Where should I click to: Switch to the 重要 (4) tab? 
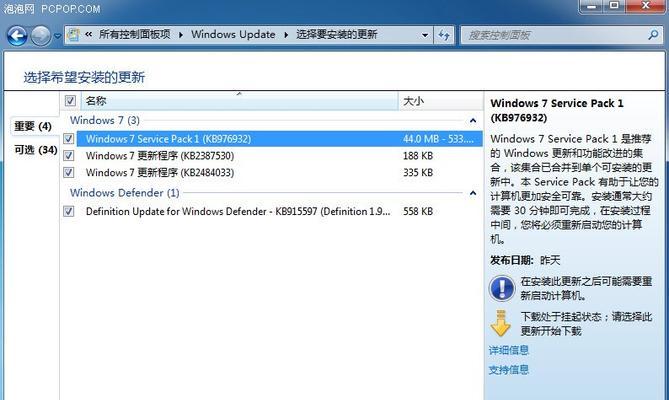click(x=33, y=126)
